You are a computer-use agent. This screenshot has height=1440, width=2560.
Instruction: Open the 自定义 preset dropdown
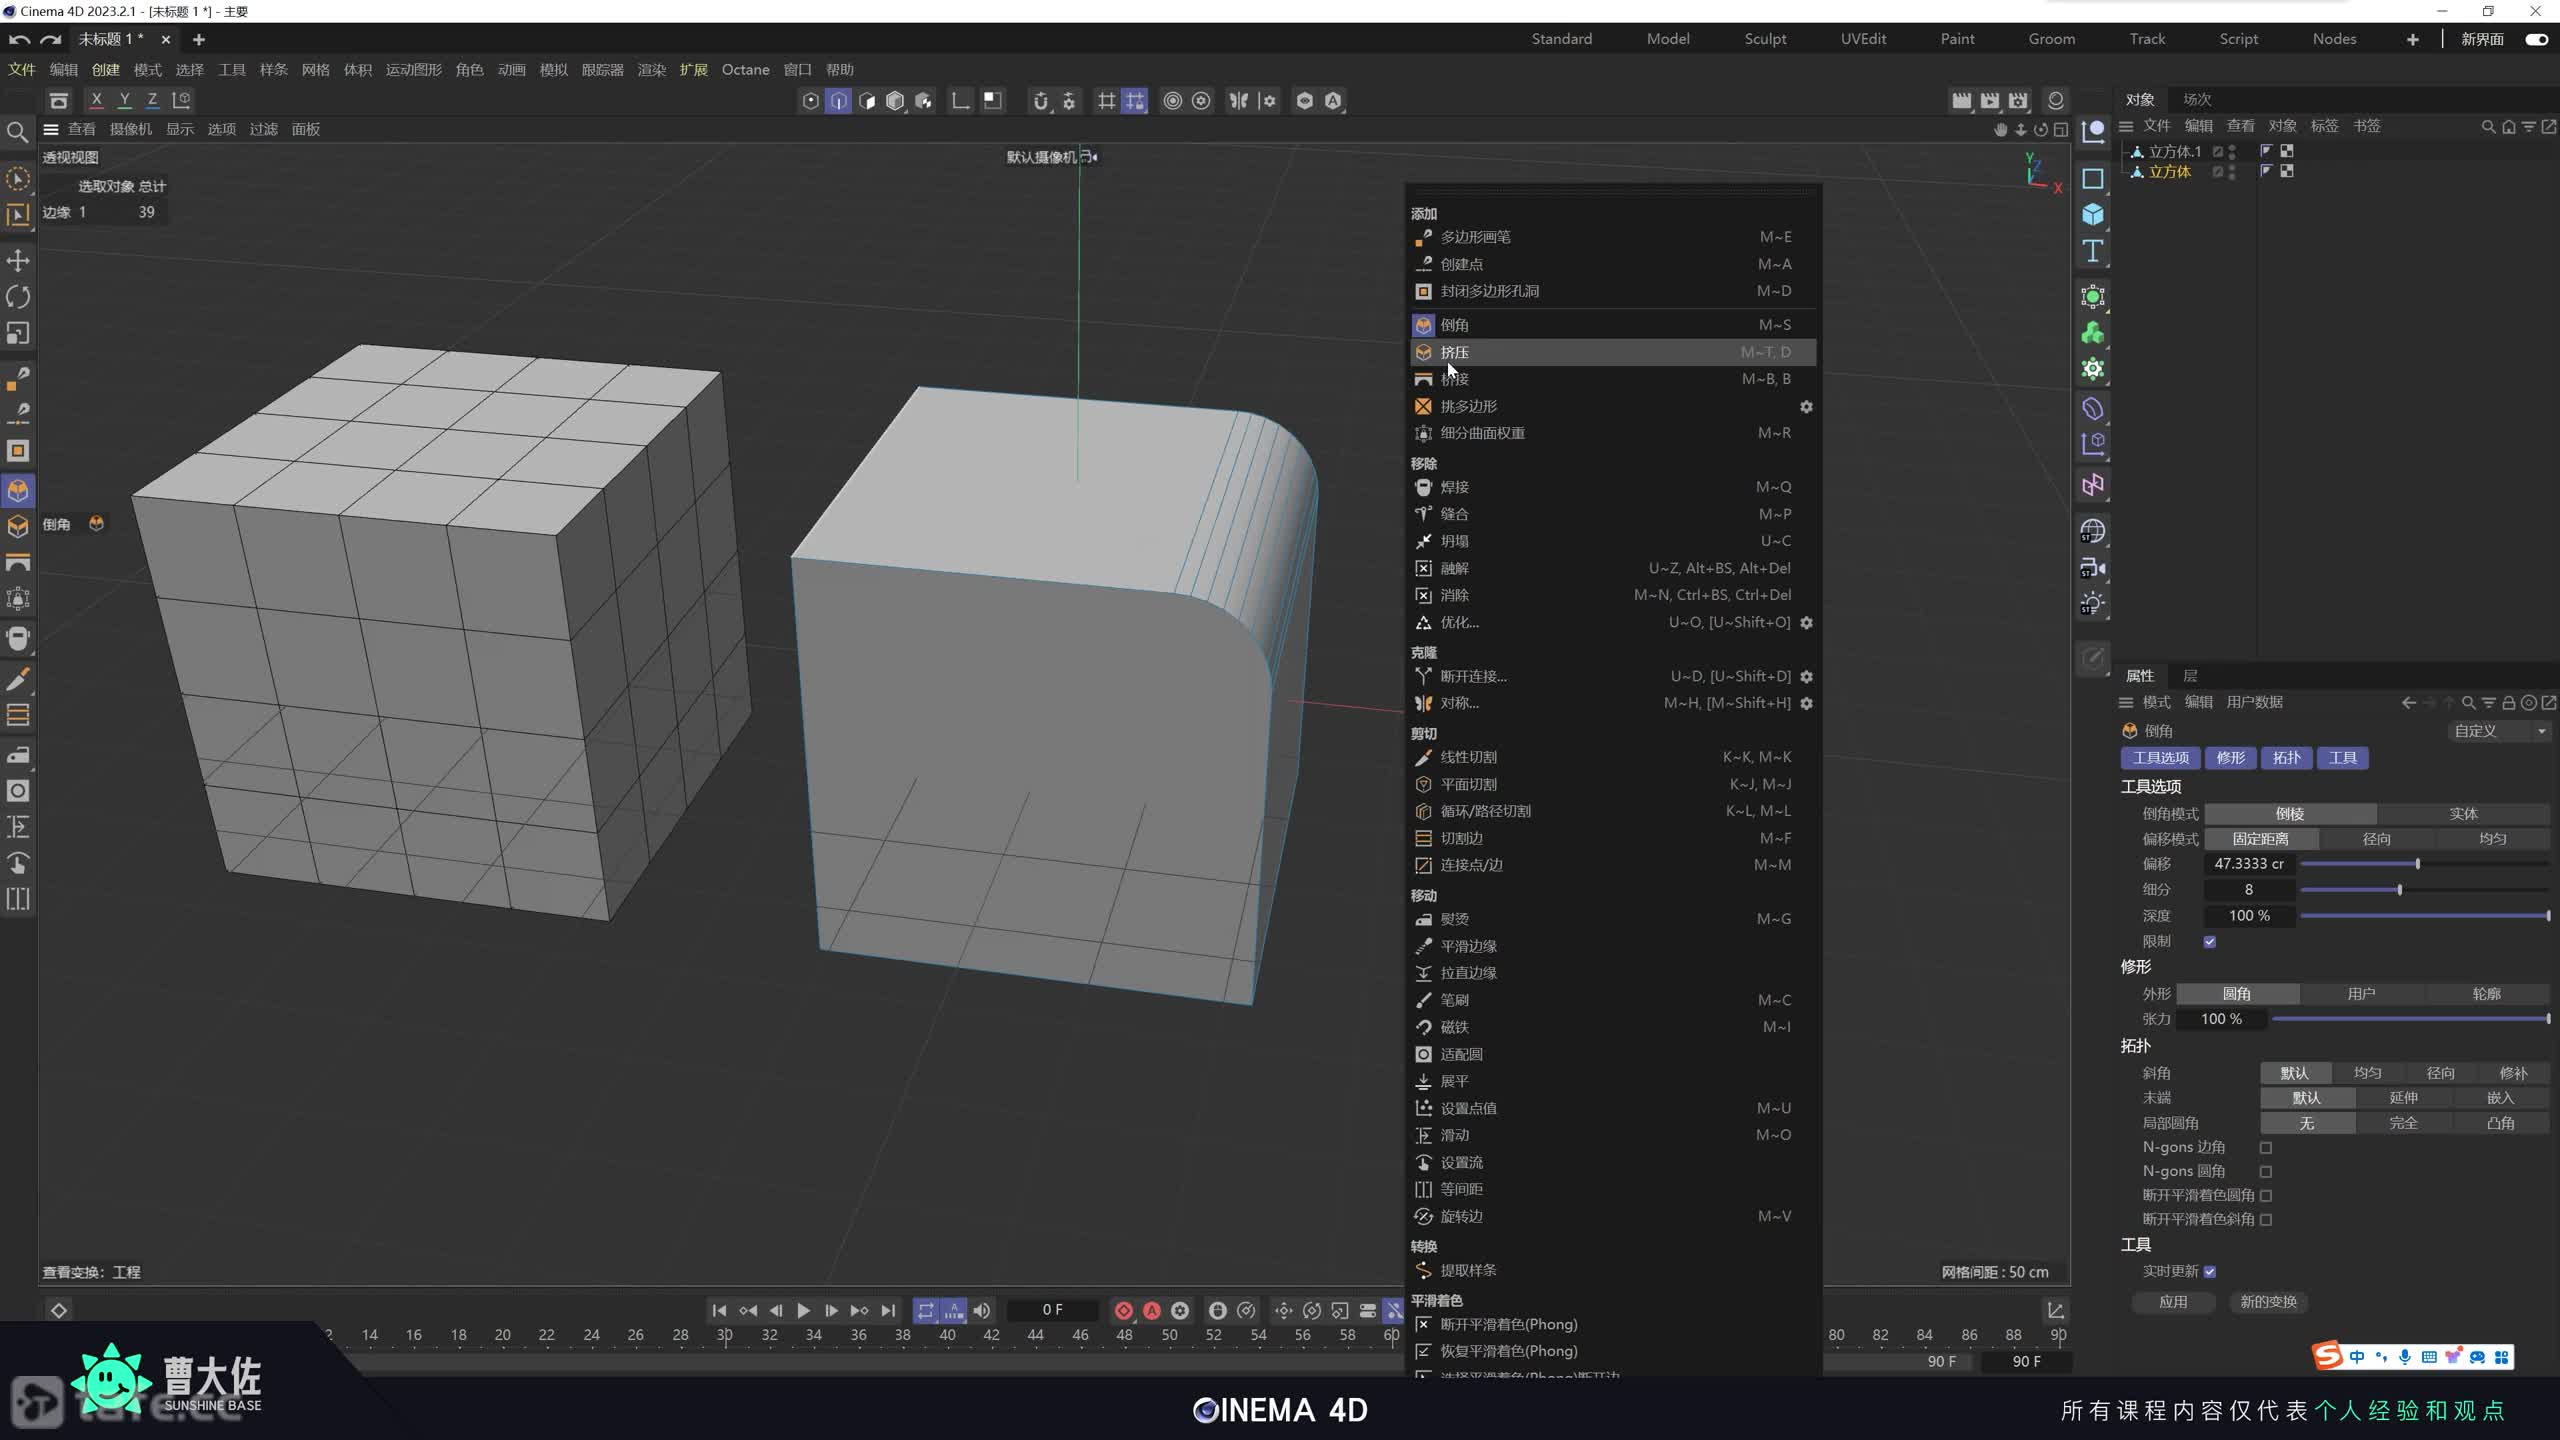coord(2498,731)
